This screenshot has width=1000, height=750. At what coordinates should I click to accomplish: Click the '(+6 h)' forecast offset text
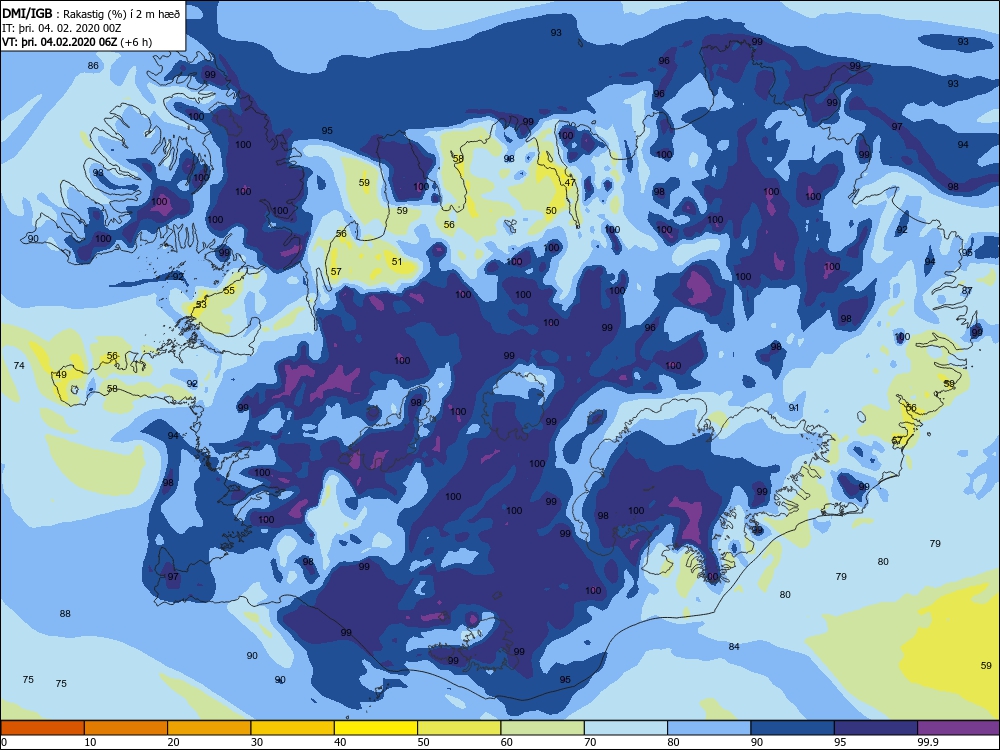[x=136, y=42]
